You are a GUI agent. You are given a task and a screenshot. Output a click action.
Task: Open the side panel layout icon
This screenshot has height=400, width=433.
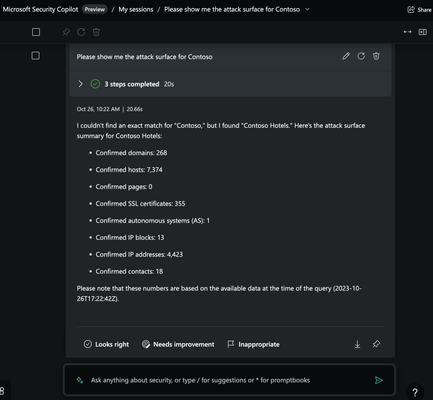423,32
